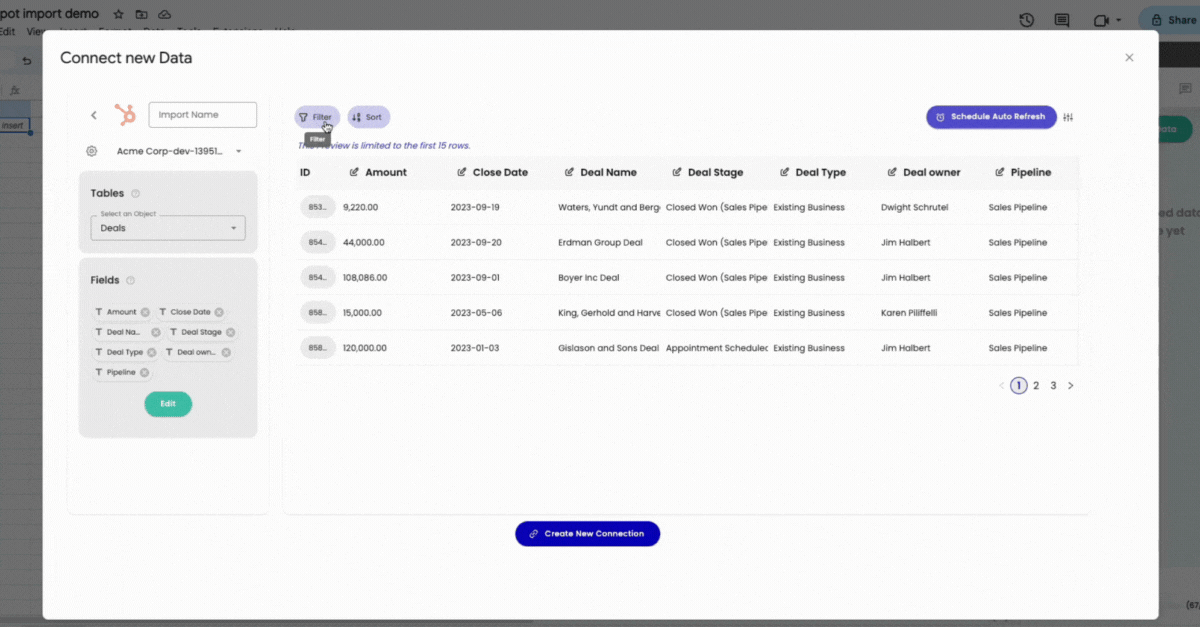Remove the Pipeline field chip

[144, 372]
